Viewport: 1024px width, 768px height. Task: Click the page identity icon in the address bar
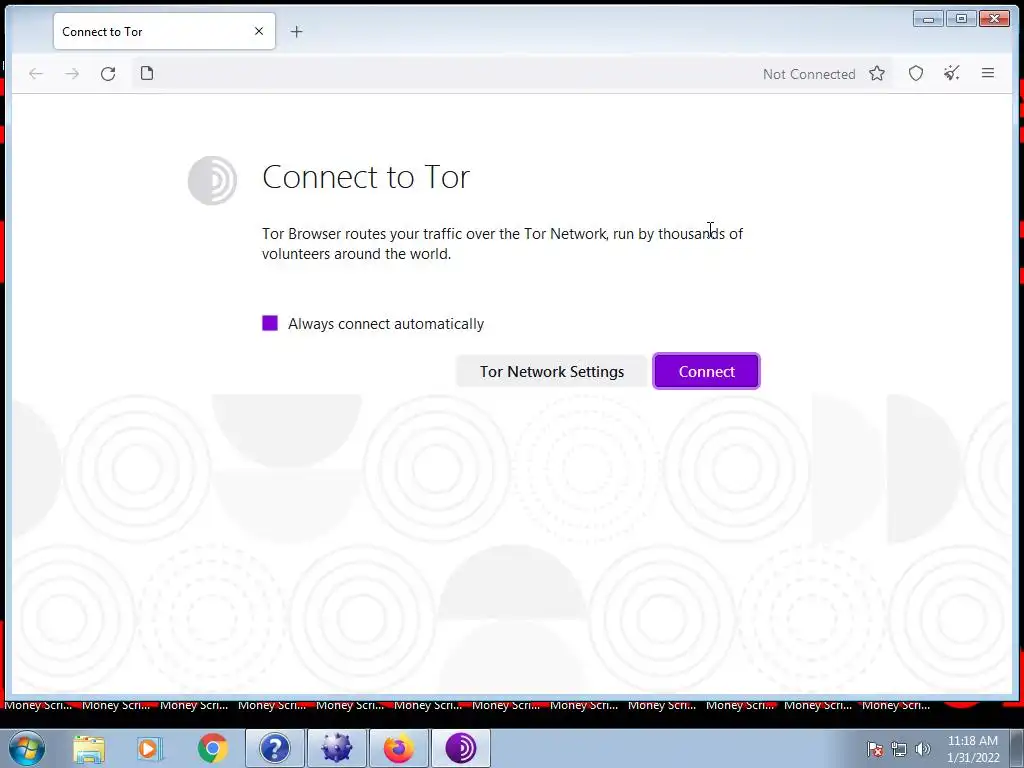[x=147, y=73]
